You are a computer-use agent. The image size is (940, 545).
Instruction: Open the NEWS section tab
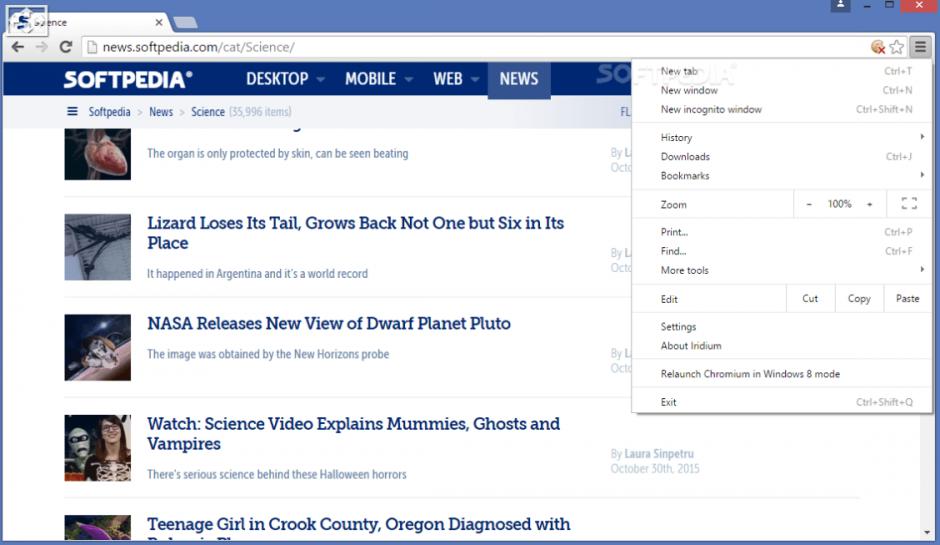tap(519, 79)
